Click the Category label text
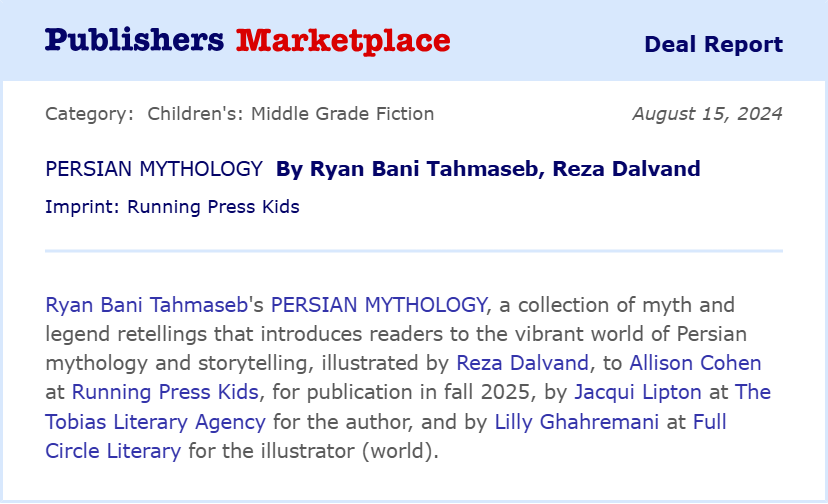 [89, 114]
